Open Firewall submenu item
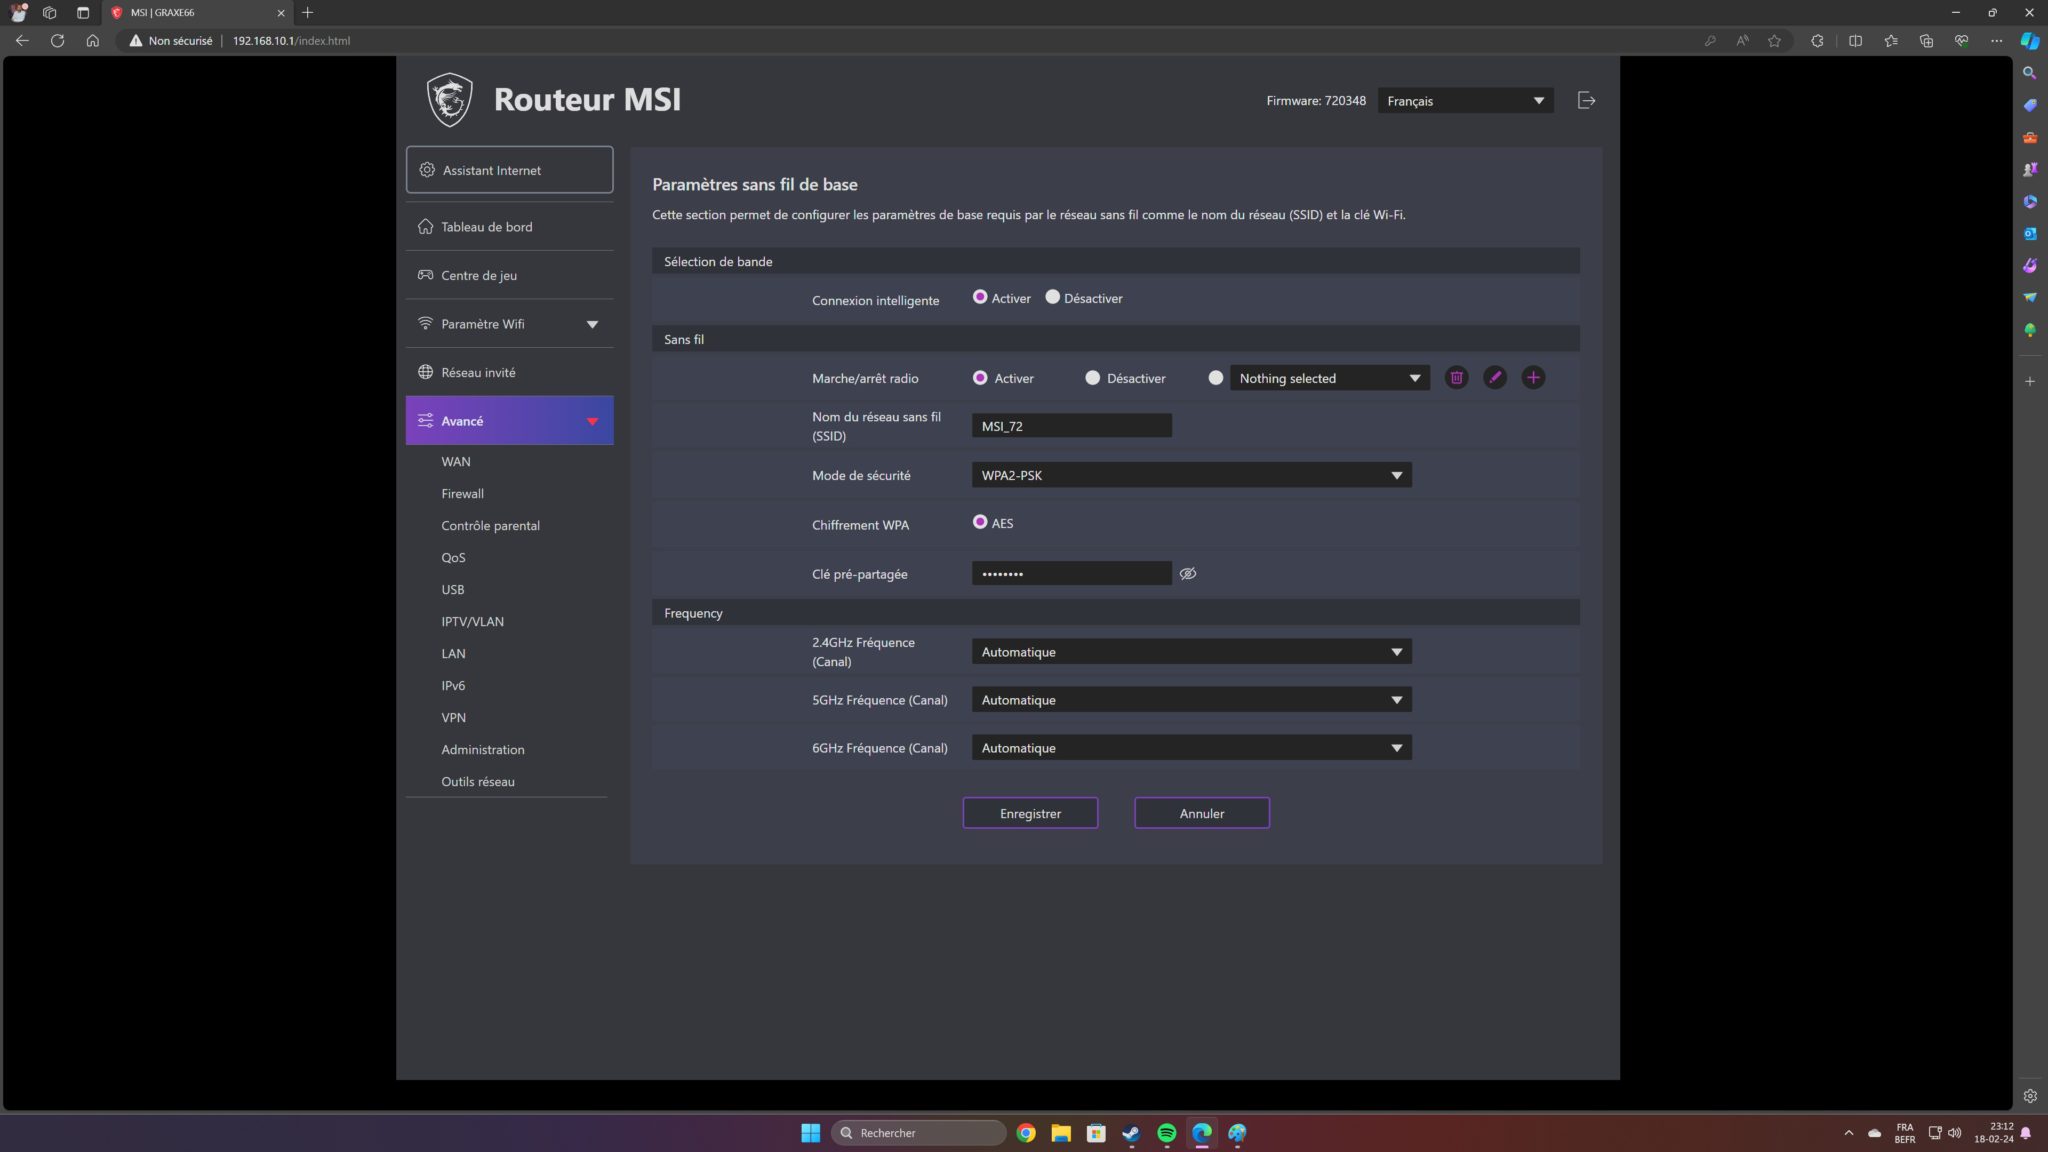Image resolution: width=2048 pixels, height=1152 pixels. coord(462,493)
